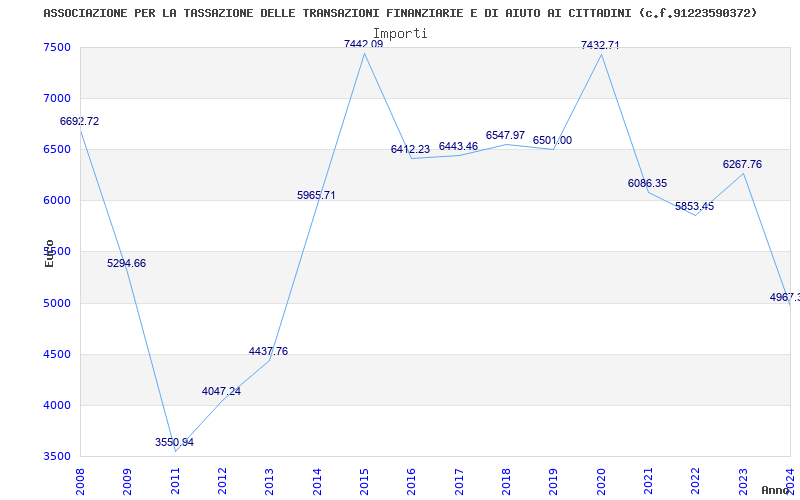Click the x-axis year 2021
This screenshot has height=500, width=800.
tap(648, 482)
